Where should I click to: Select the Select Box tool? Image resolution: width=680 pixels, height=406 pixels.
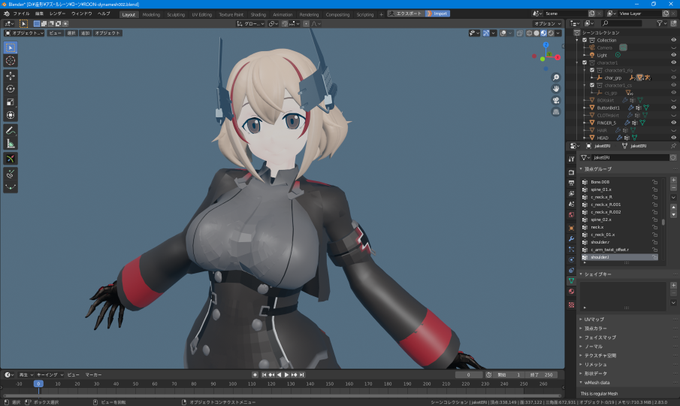click(10, 47)
